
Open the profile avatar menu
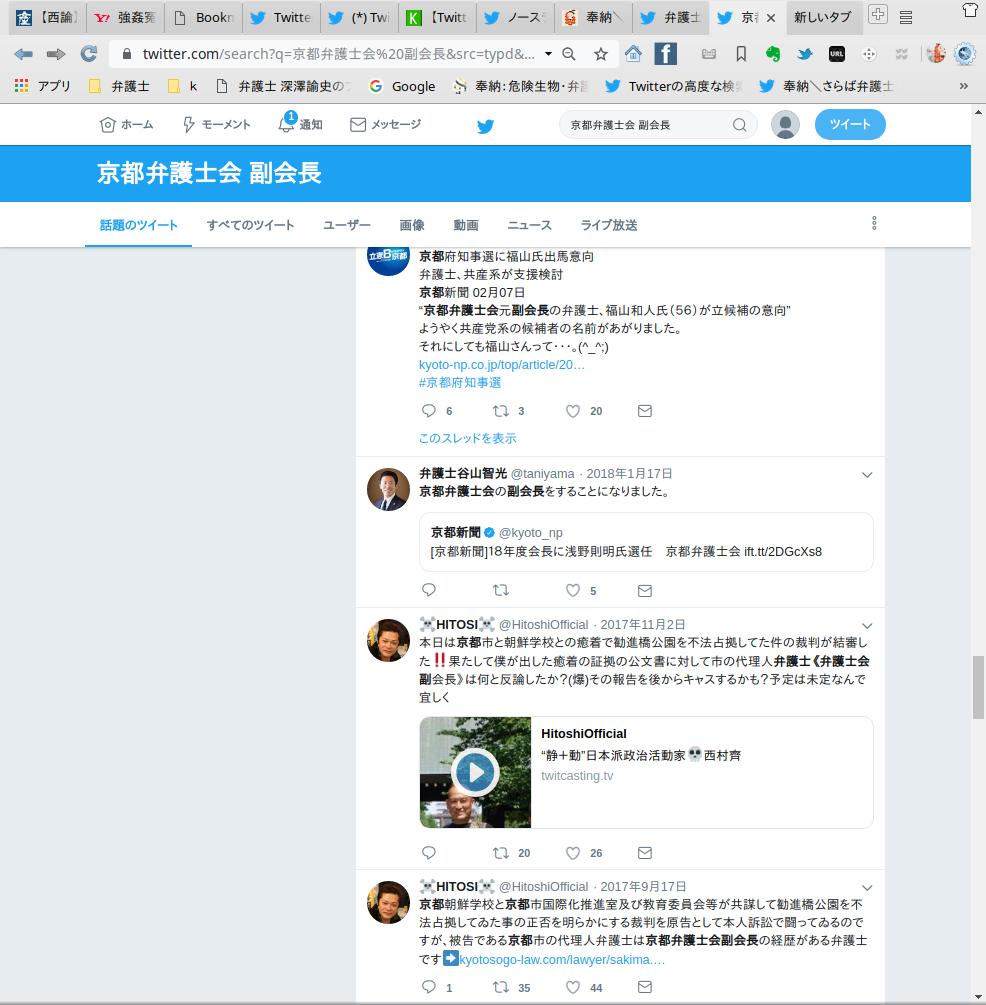(785, 124)
